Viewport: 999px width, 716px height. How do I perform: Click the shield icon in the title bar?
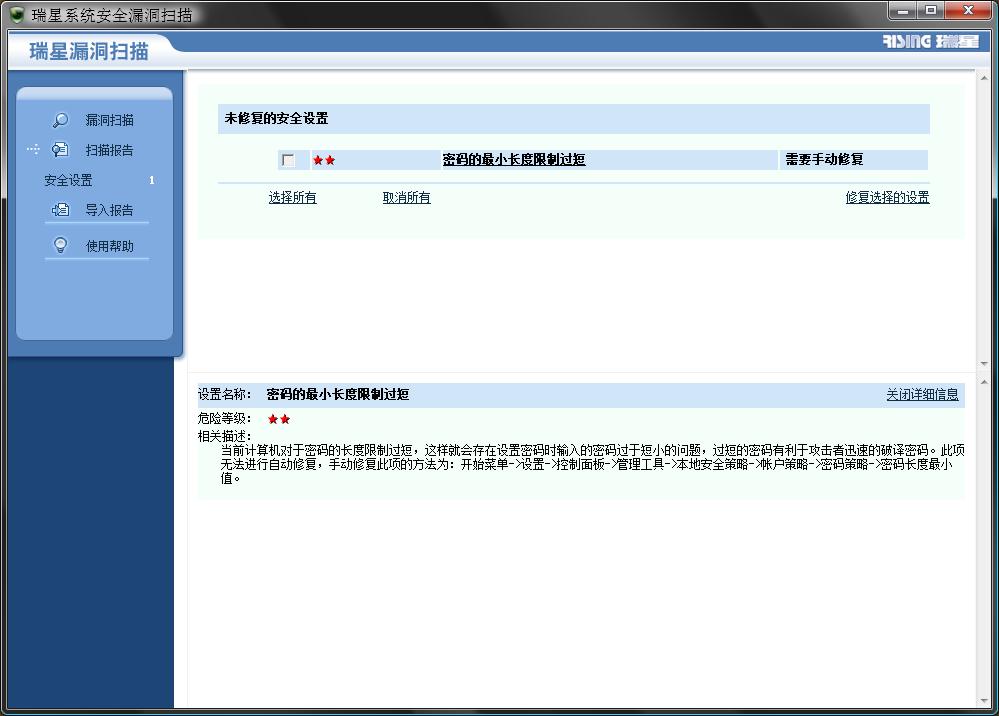tap(17, 14)
